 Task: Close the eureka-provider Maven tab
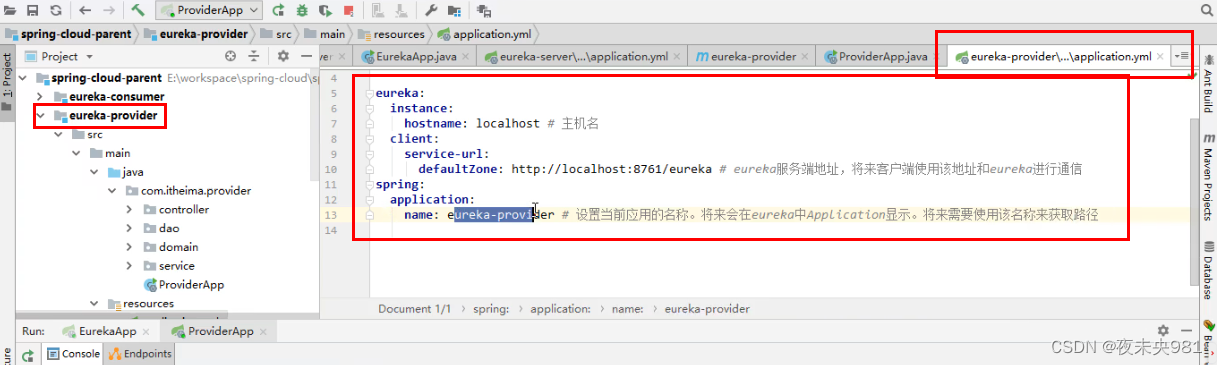(806, 57)
